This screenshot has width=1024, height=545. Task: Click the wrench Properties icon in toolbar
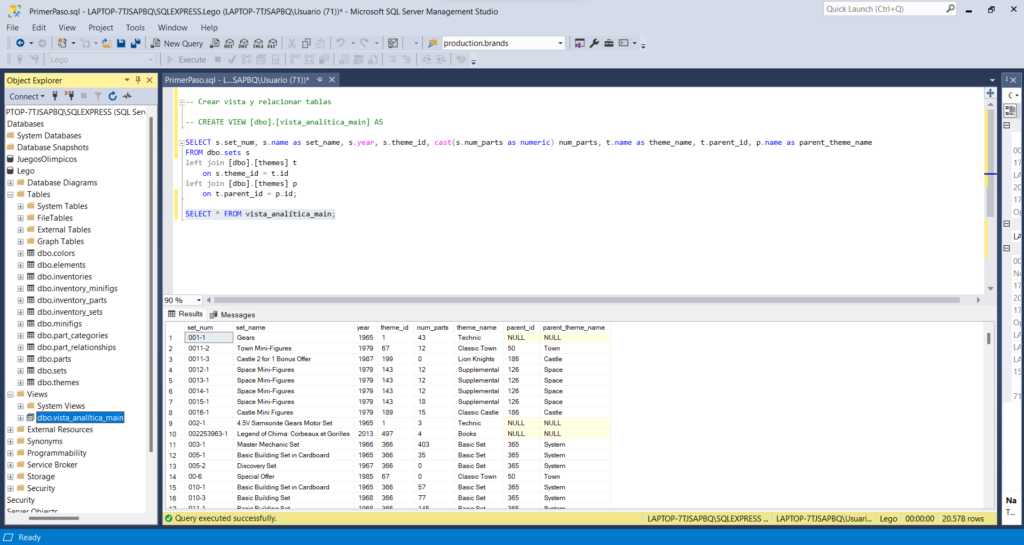(594, 44)
